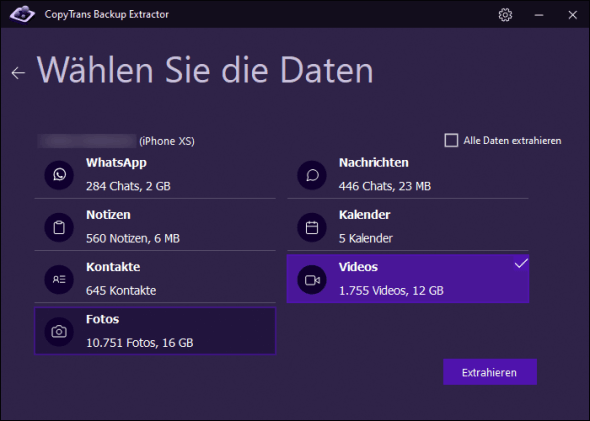Screen dimensions: 590x421
Task: Click the '284 Chats, 2 GB' text
Action: pyautogui.click(x=128, y=186)
